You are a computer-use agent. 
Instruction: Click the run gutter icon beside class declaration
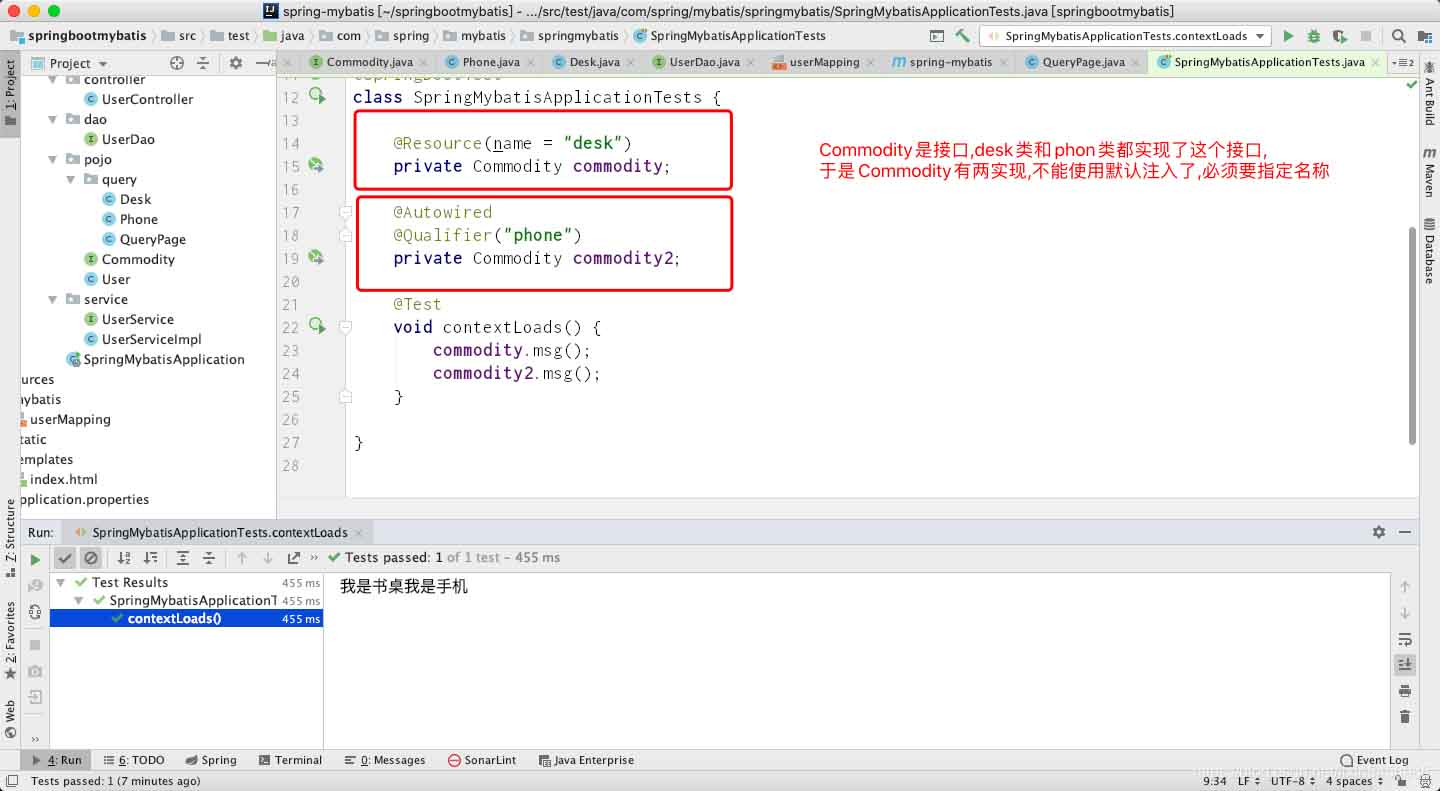click(317, 96)
